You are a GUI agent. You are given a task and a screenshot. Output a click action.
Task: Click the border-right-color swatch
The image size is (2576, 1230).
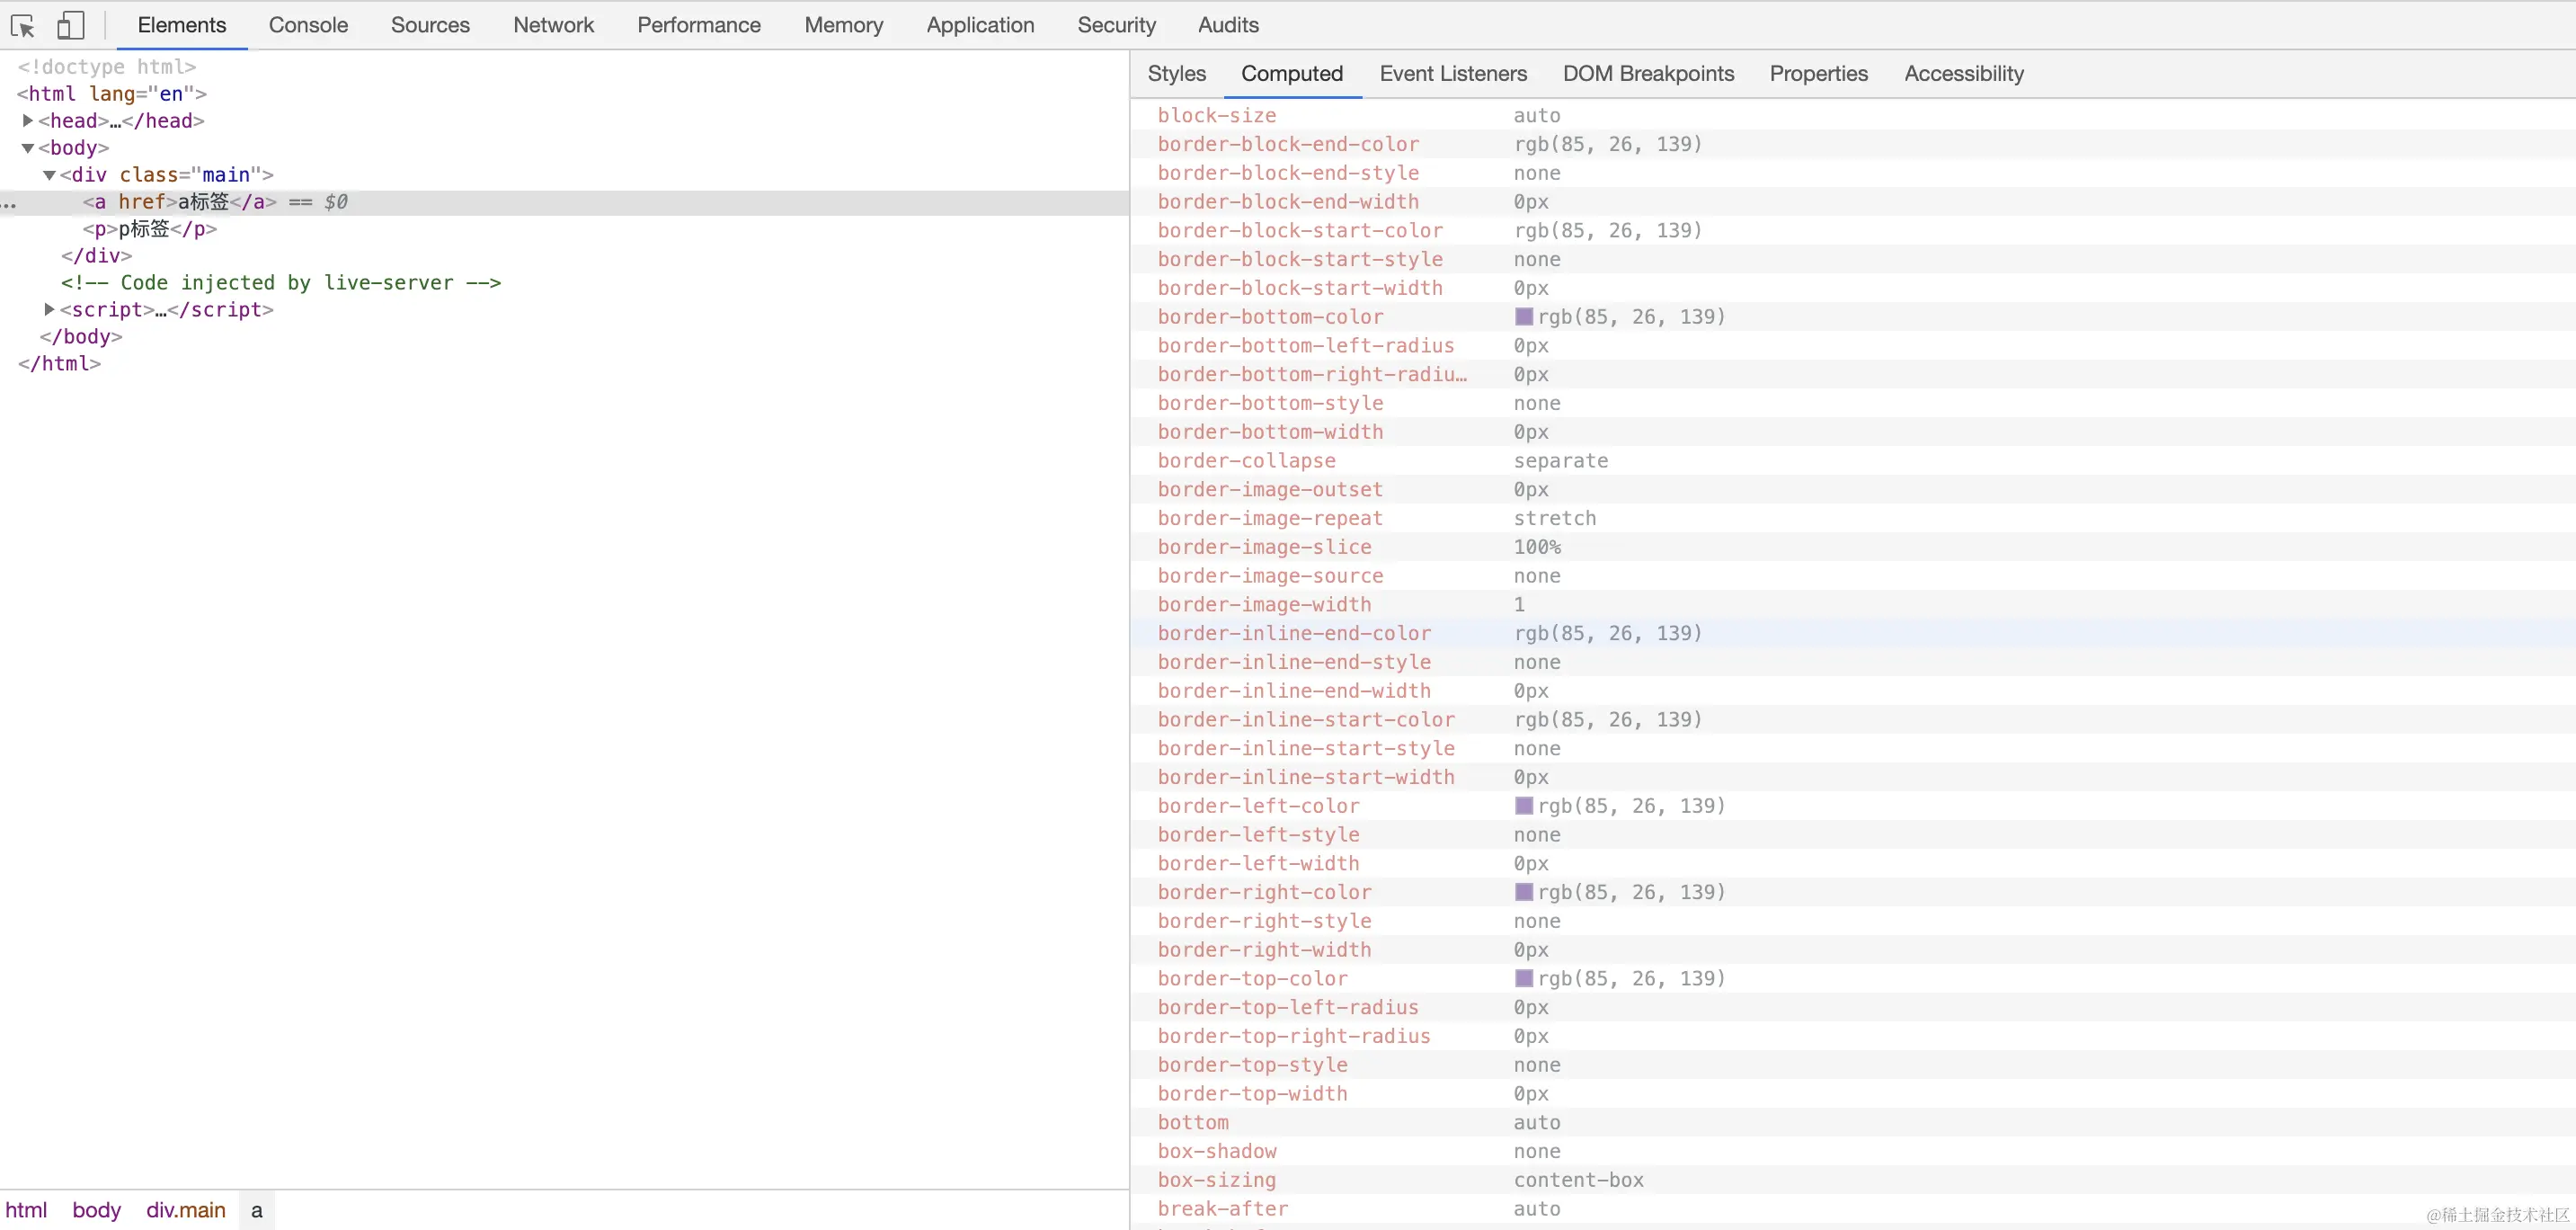click(x=1523, y=892)
